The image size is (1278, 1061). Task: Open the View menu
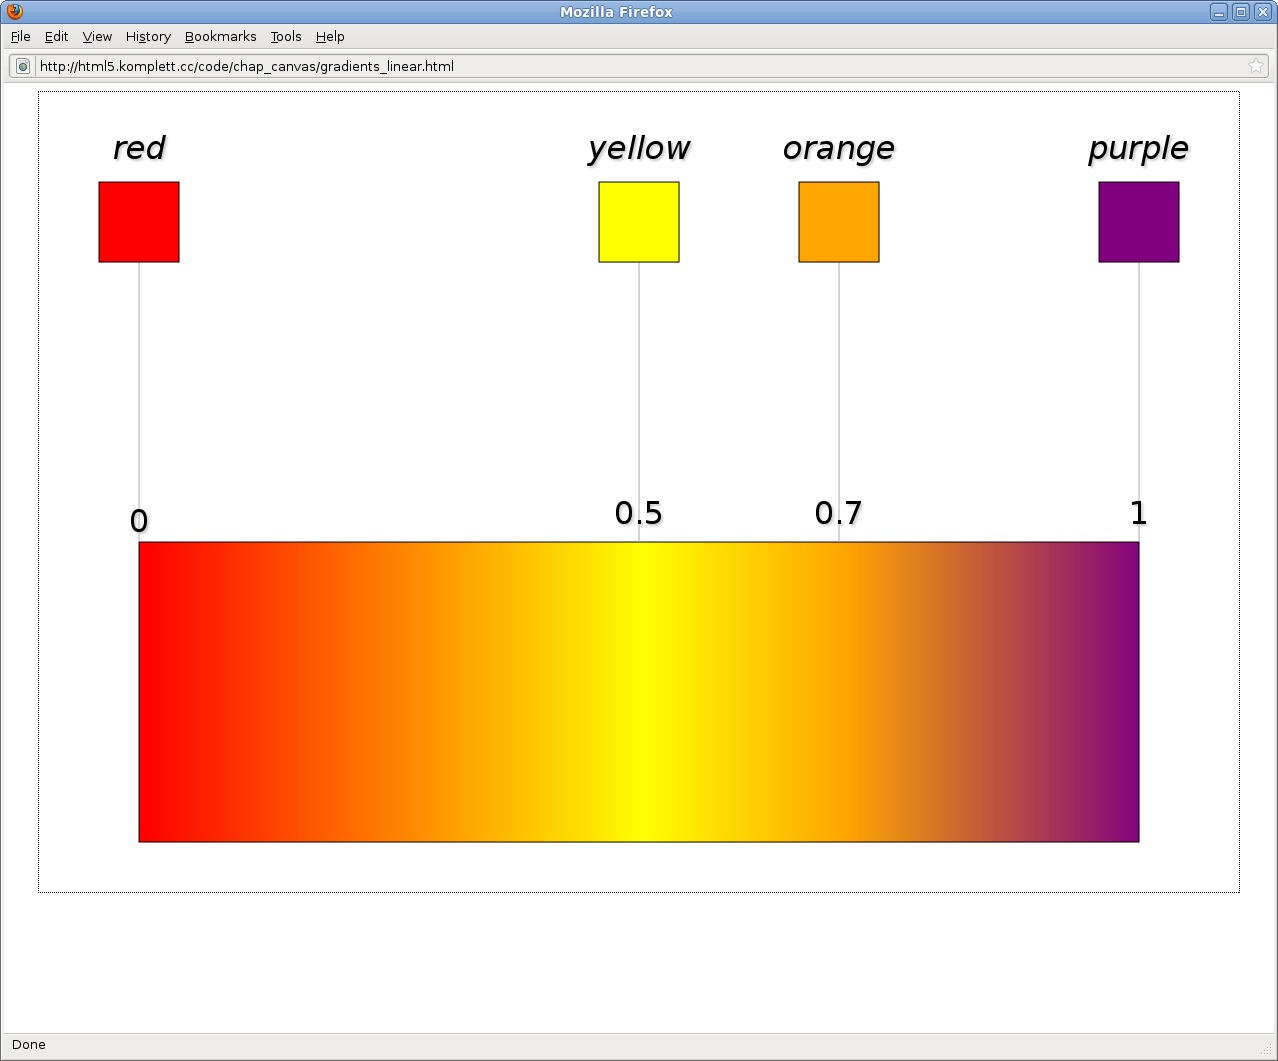tap(97, 36)
